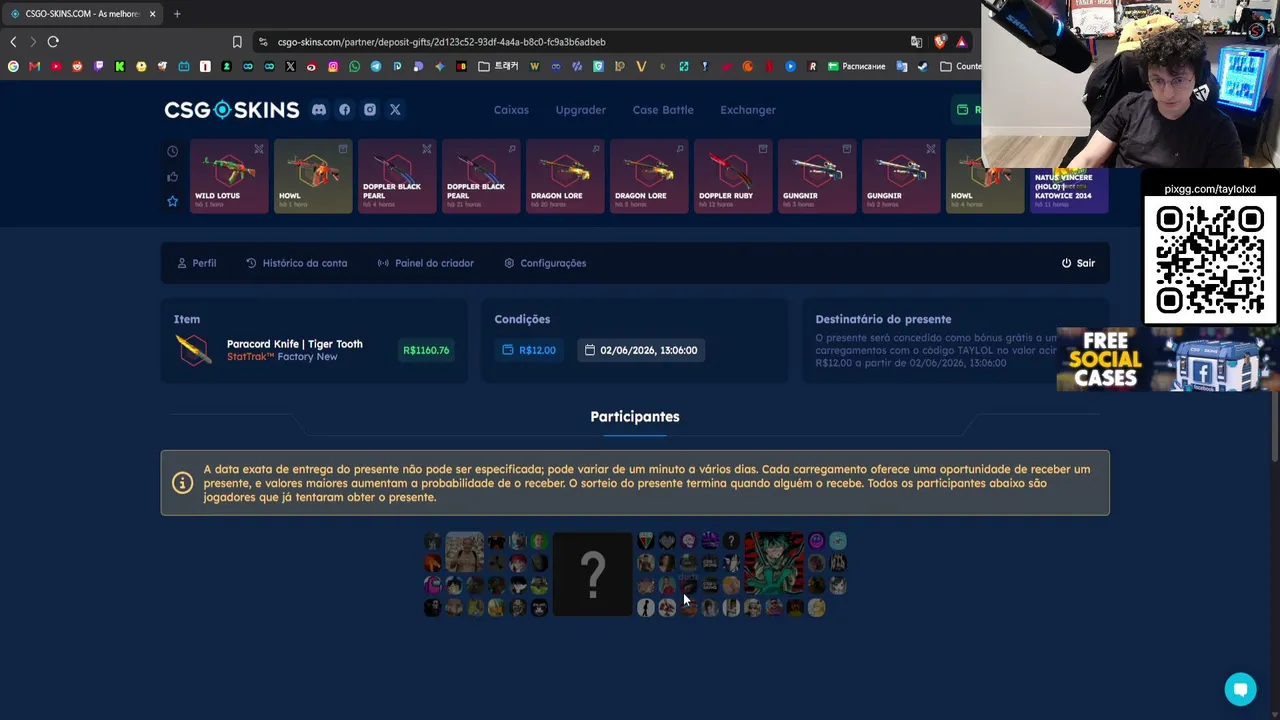Open the Discord icon in site header
The image size is (1280, 720).
click(x=319, y=110)
